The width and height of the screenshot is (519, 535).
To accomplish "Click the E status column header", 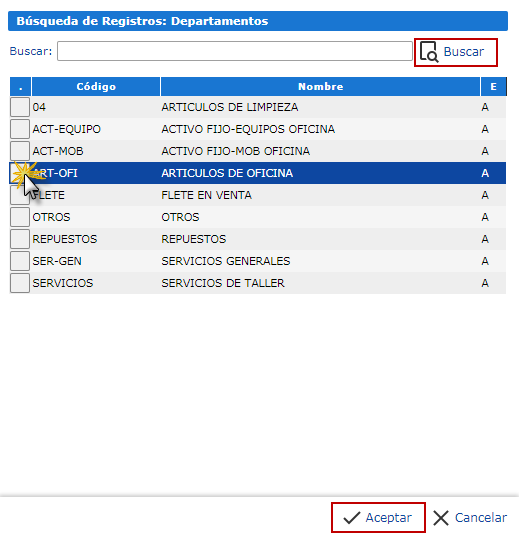I will 493,87.
